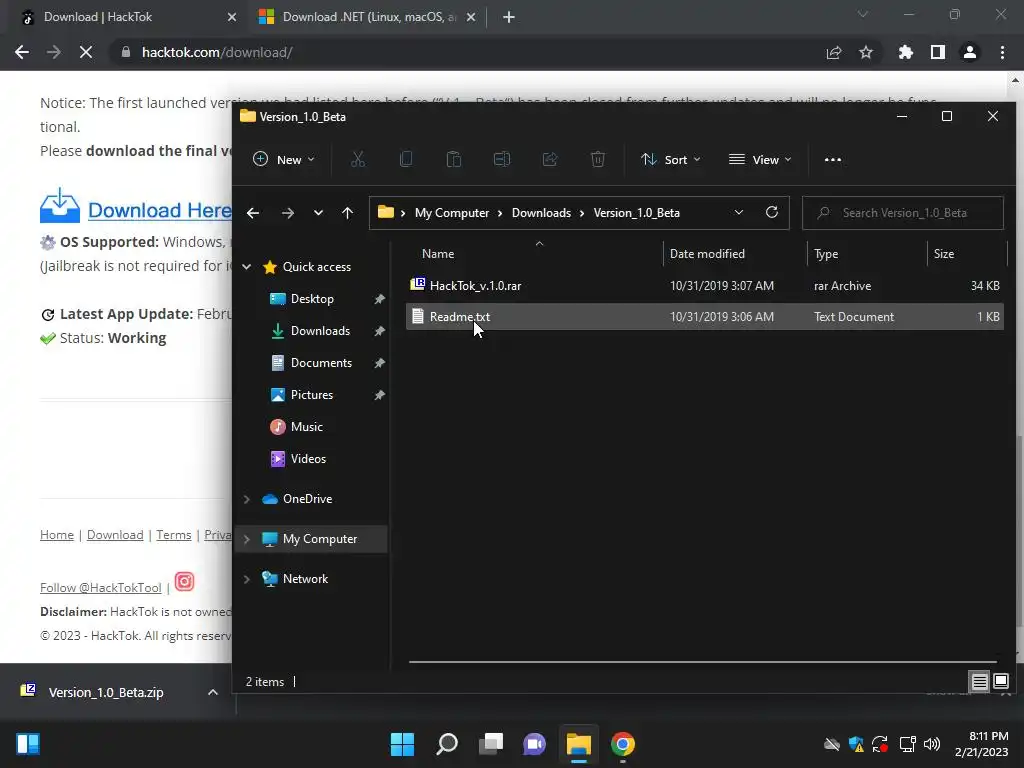The height and width of the screenshot is (768, 1024).
Task: Select the HackTok_v.1.0.rar file
Action: click(705, 285)
